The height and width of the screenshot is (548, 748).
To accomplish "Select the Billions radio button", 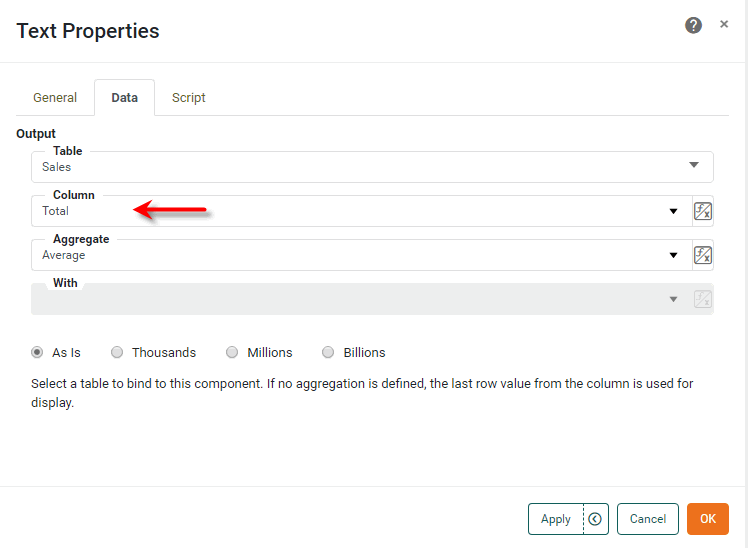I will (328, 352).
